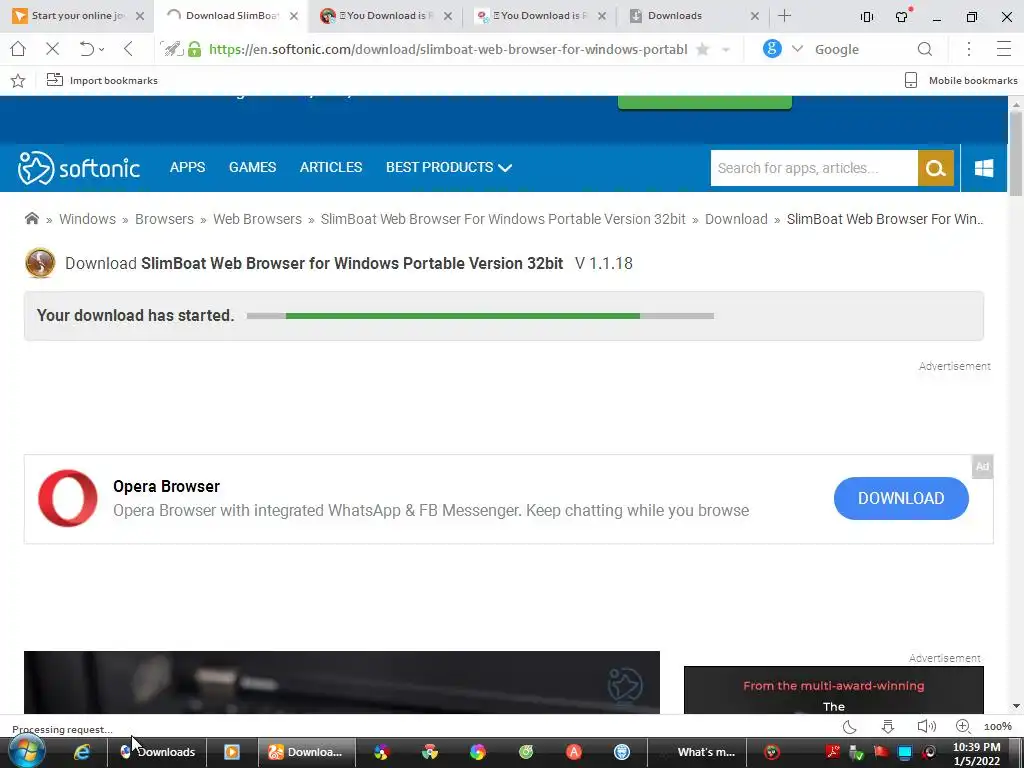Image resolution: width=1024 pixels, height=768 pixels.
Task: Click the SlimBoat app icon beside title
Action: point(40,263)
